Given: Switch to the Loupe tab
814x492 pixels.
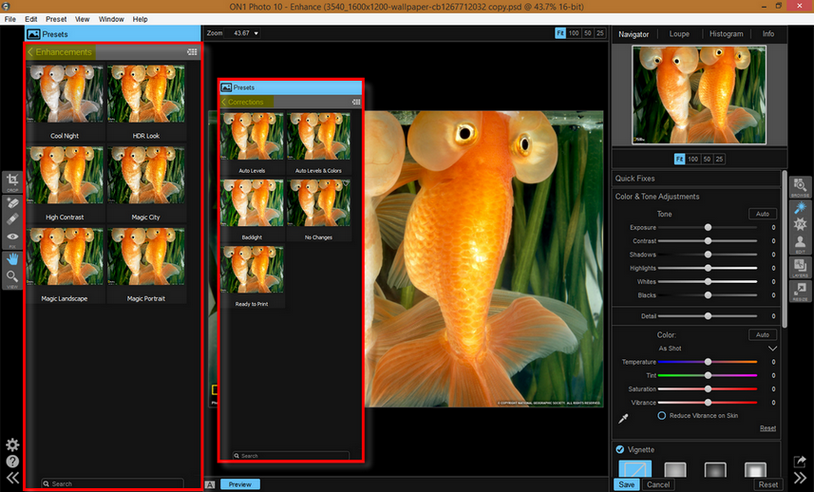Looking at the screenshot, I should (679, 34).
